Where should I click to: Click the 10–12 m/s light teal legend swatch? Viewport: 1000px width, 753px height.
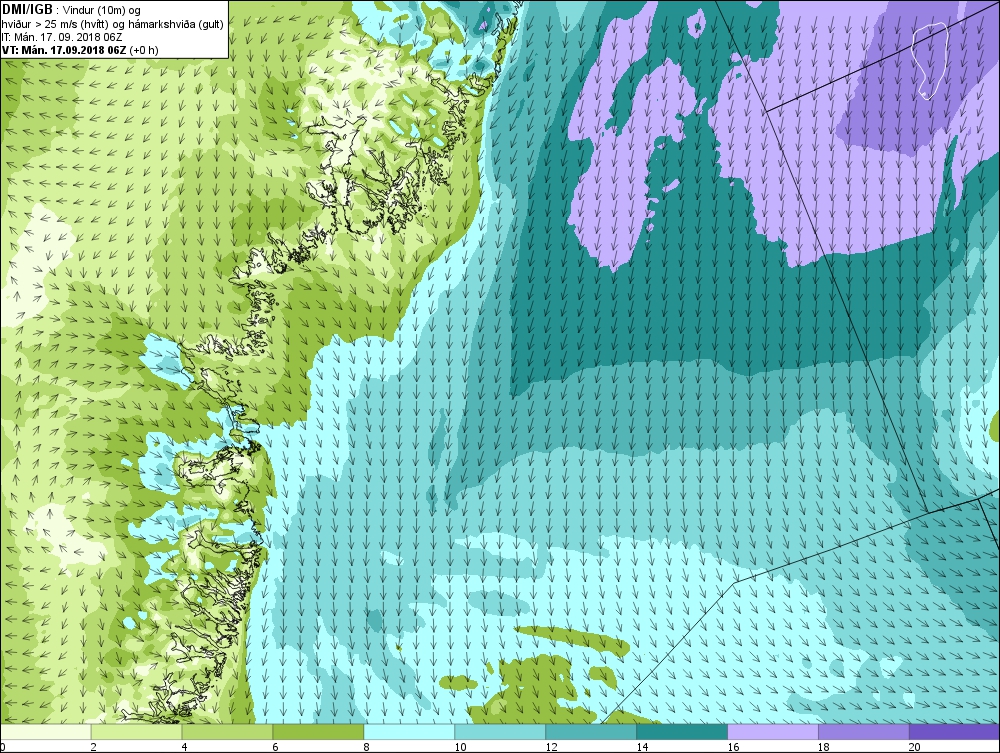(x=500, y=732)
